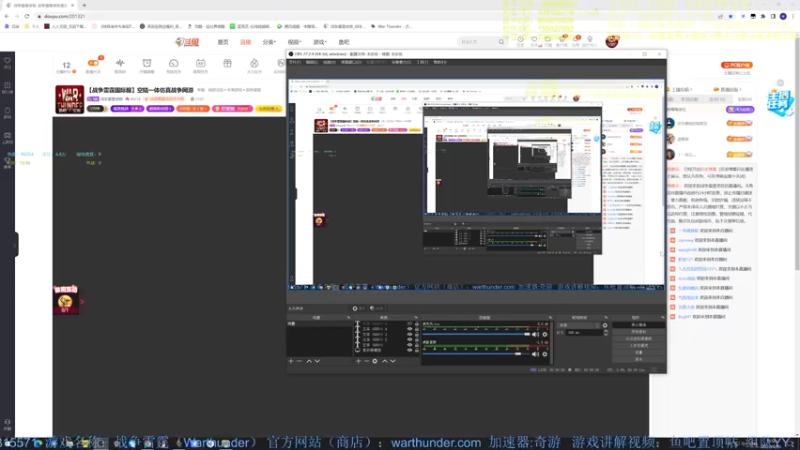Click book icon in Douyu left sidebar
Screen dimensions: 800x450
(7, 85)
